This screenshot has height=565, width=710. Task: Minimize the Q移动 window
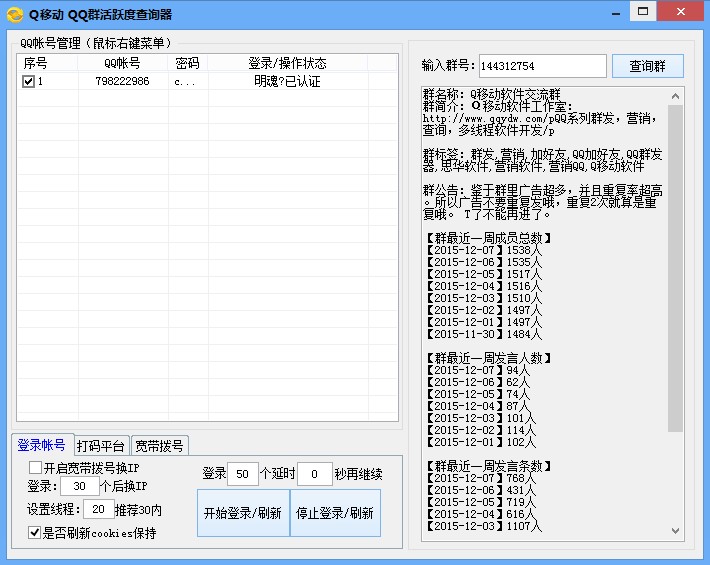point(616,14)
